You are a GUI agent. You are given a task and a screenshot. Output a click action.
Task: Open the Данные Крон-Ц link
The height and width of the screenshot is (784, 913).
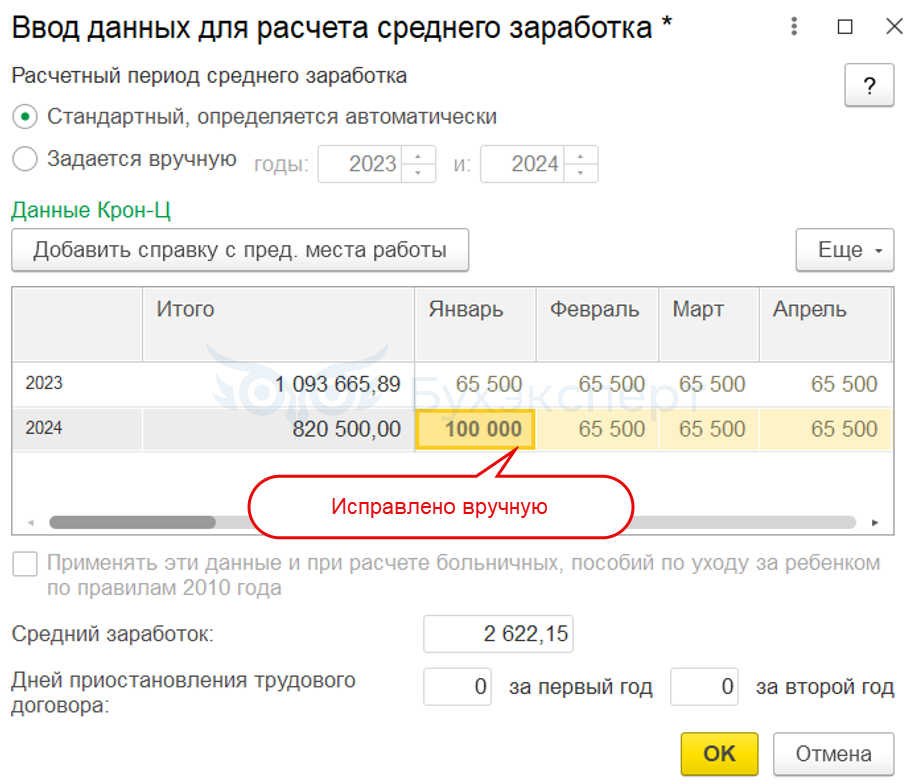click(91, 210)
